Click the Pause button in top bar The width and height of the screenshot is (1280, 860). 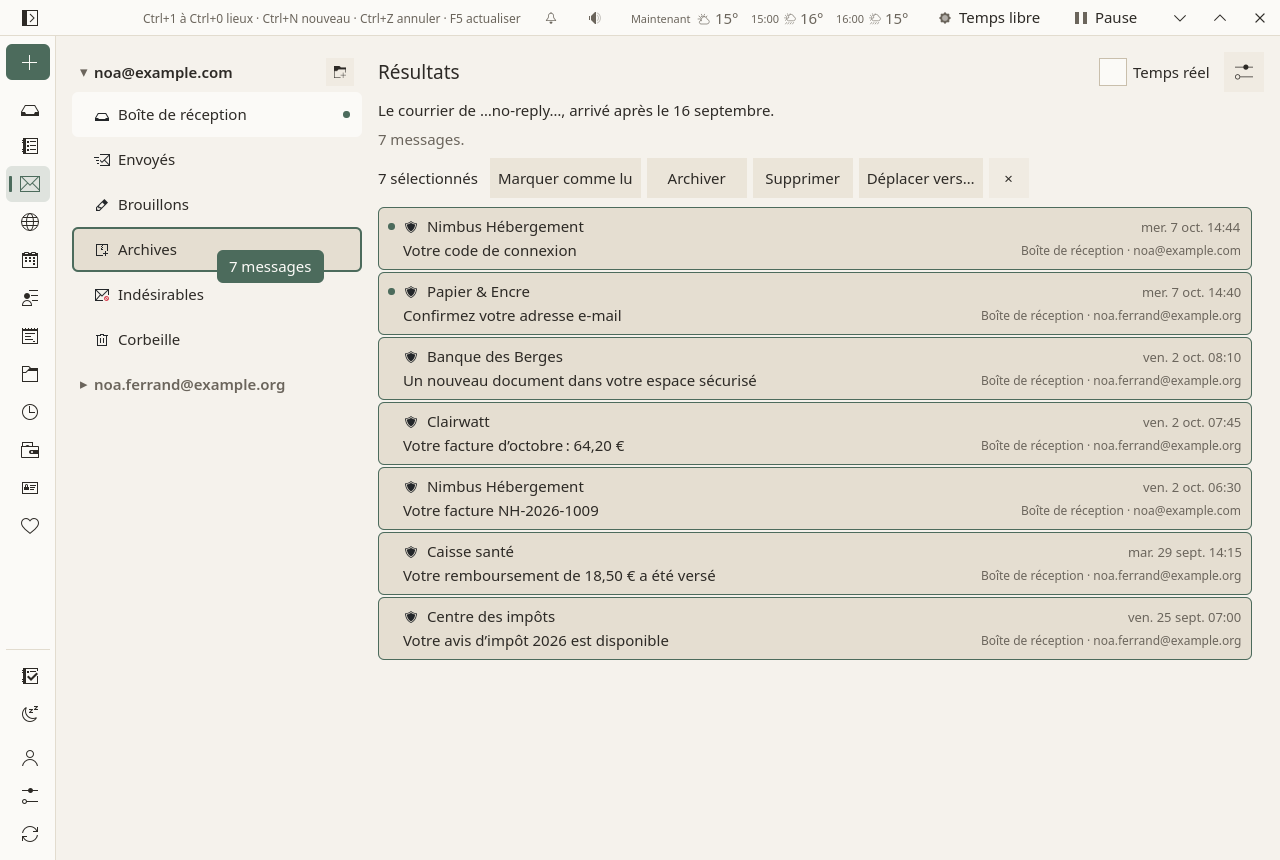pos(1106,18)
